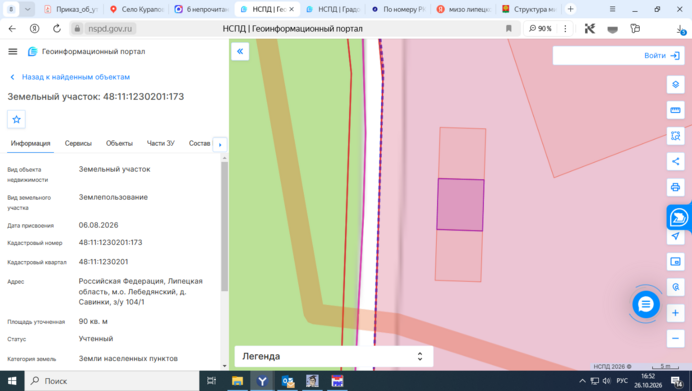Add the land plot to favorites with the star

(16, 120)
